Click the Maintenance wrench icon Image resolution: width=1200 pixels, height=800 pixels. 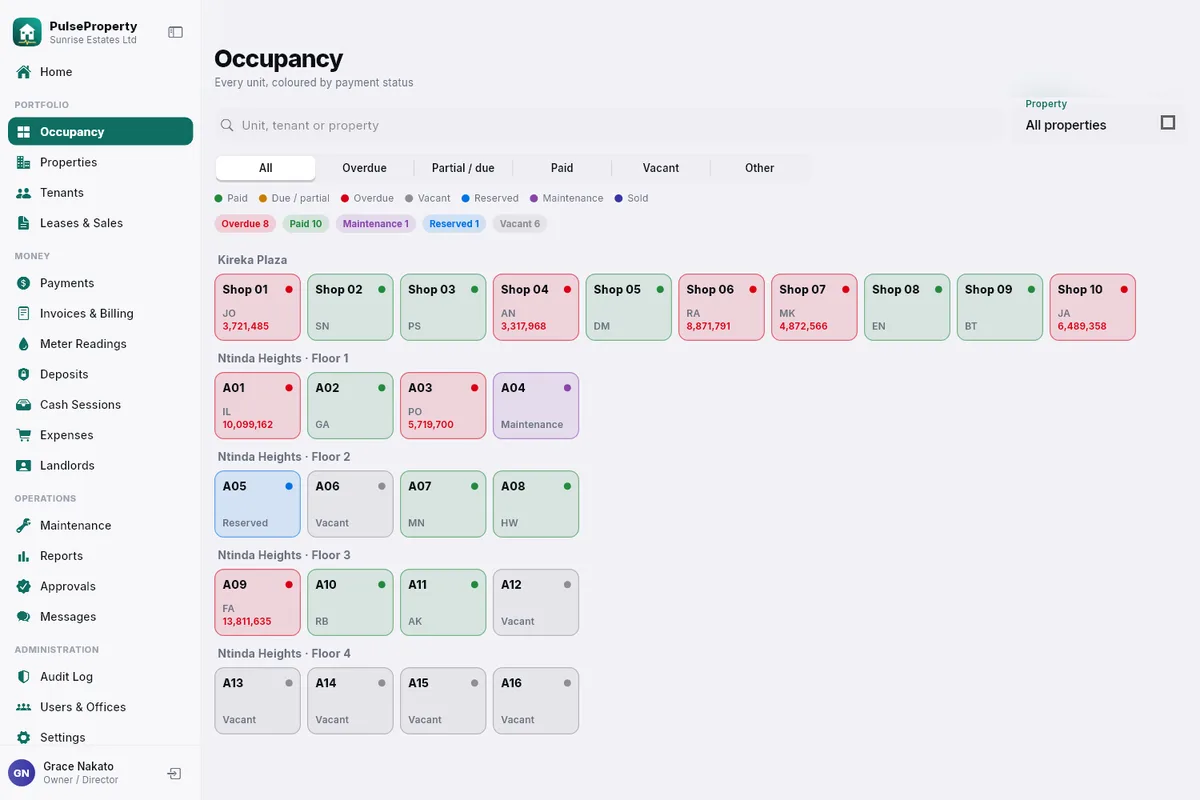coord(23,526)
